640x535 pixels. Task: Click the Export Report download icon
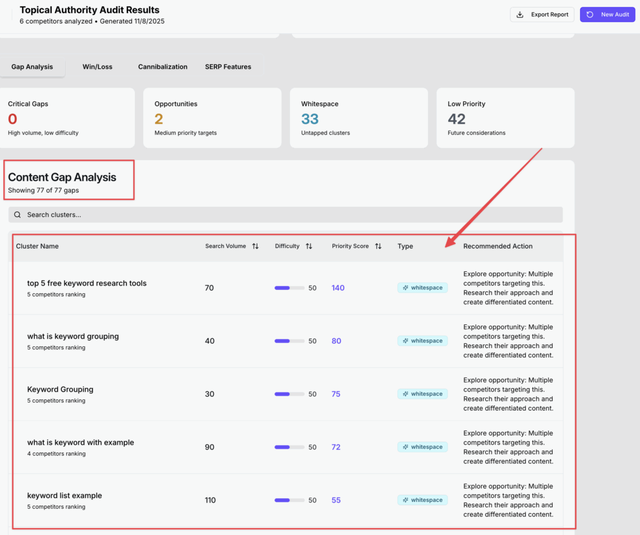pyautogui.click(x=519, y=15)
